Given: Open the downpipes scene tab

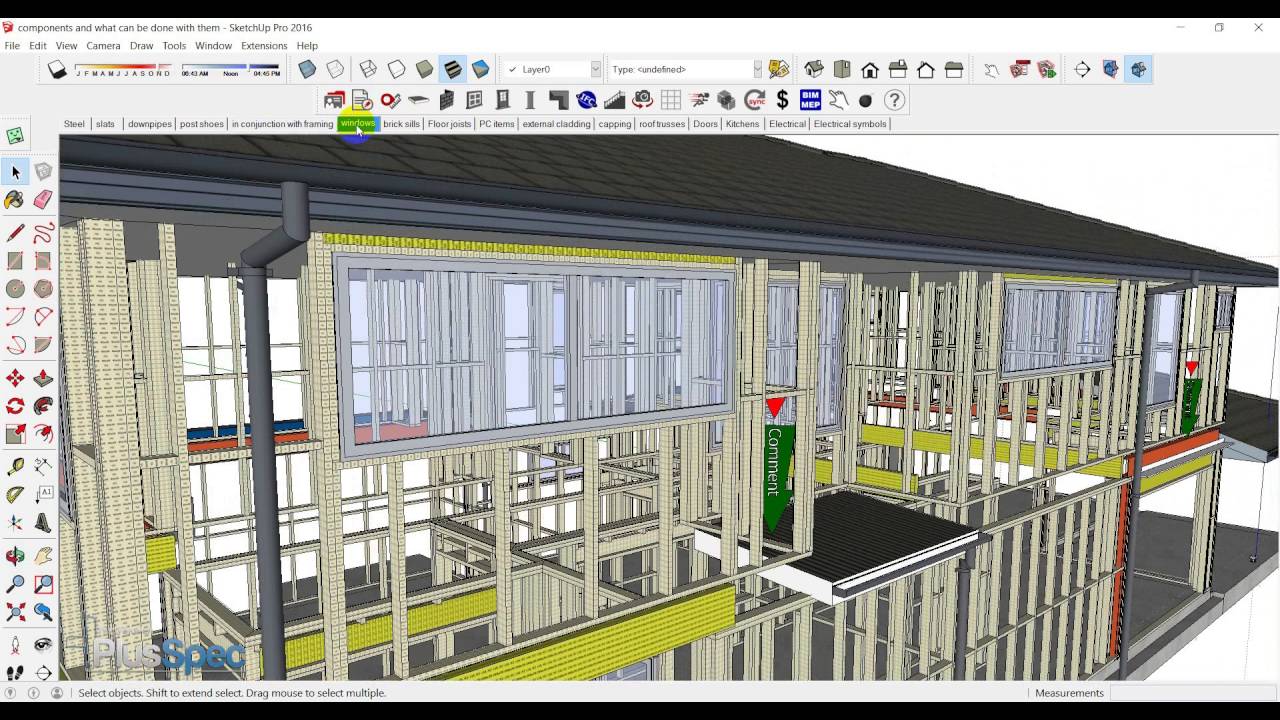Looking at the screenshot, I should click(x=150, y=124).
